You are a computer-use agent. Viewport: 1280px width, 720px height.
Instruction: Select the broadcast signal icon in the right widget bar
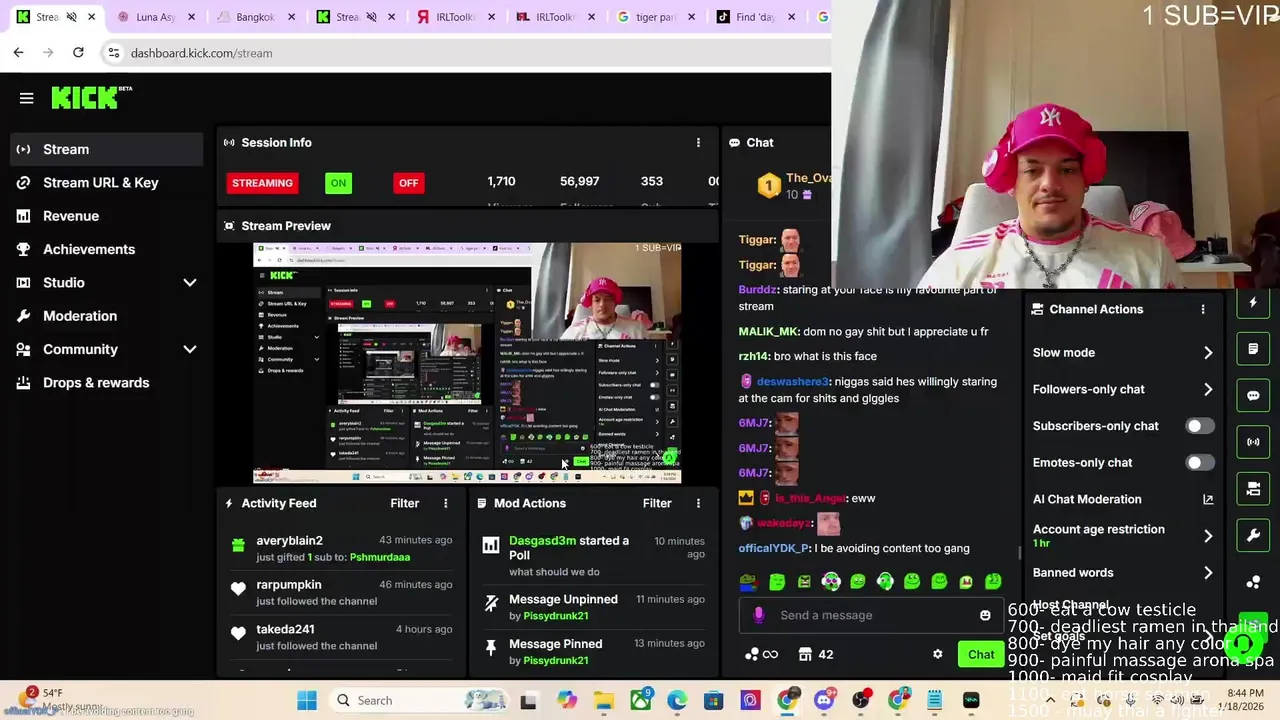1253,442
